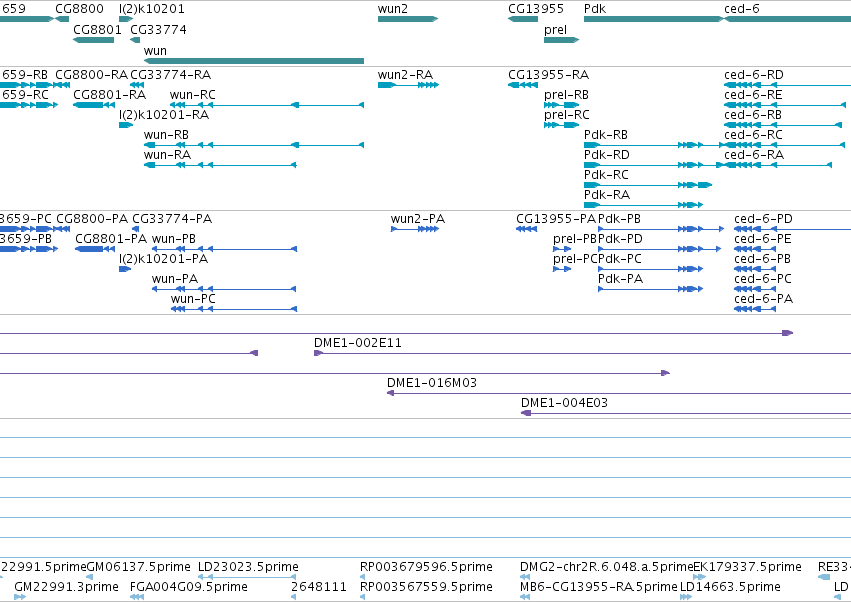Select the ced-6-PD protein label

click(x=764, y=219)
